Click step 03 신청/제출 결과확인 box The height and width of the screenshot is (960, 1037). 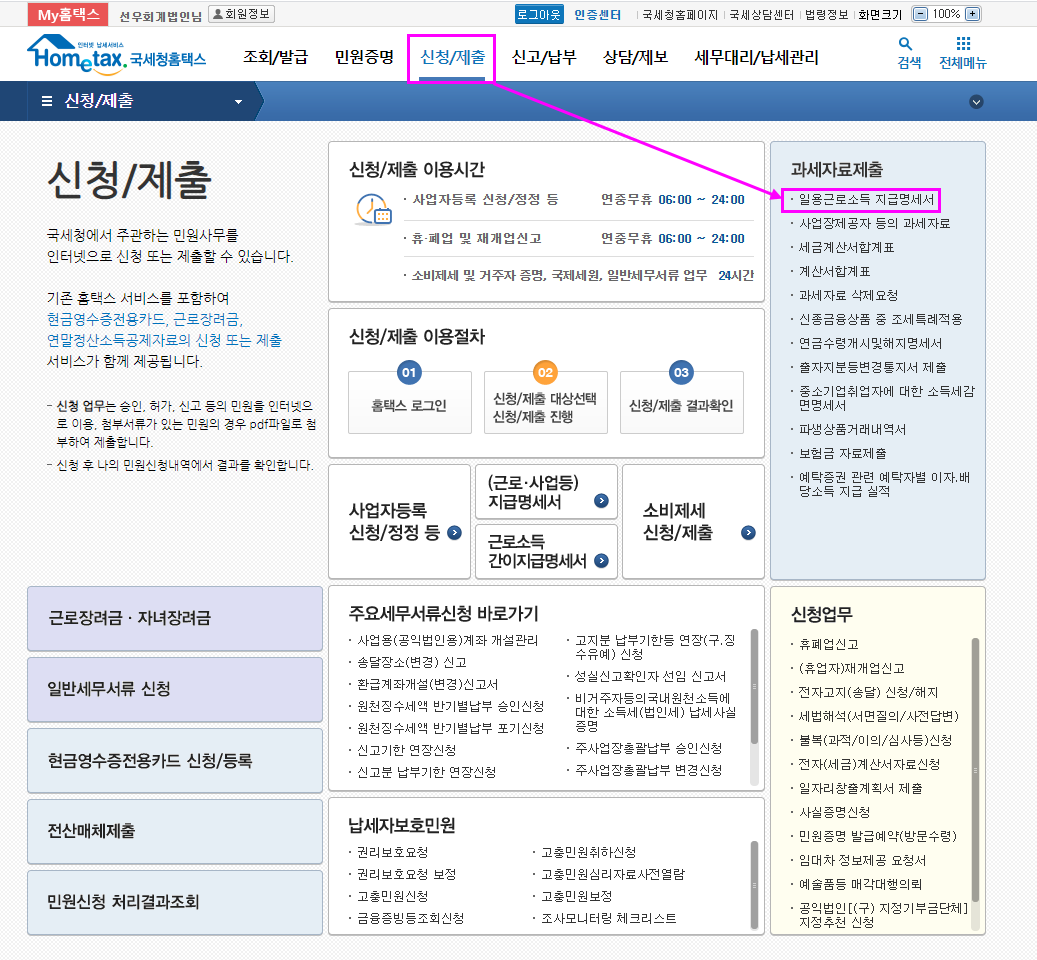coord(682,402)
